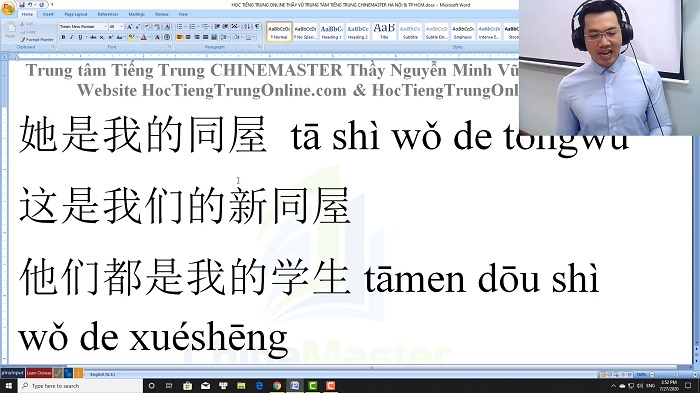This screenshot has width=700, height=393.
Task: Open Chrome from the taskbar
Action: pos(277,385)
